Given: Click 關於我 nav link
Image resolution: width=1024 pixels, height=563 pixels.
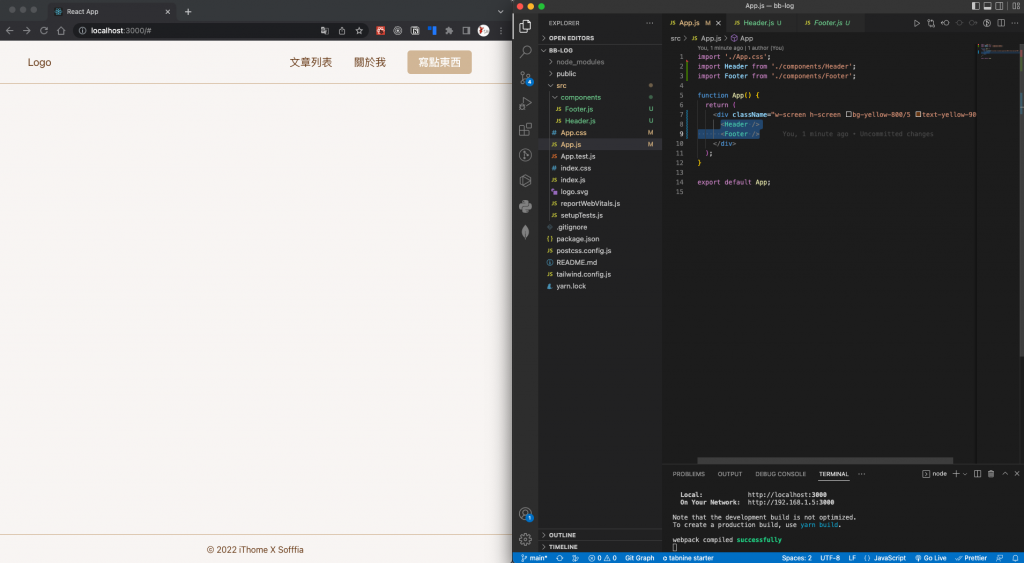Looking at the screenshot, I should click(370, 63).
